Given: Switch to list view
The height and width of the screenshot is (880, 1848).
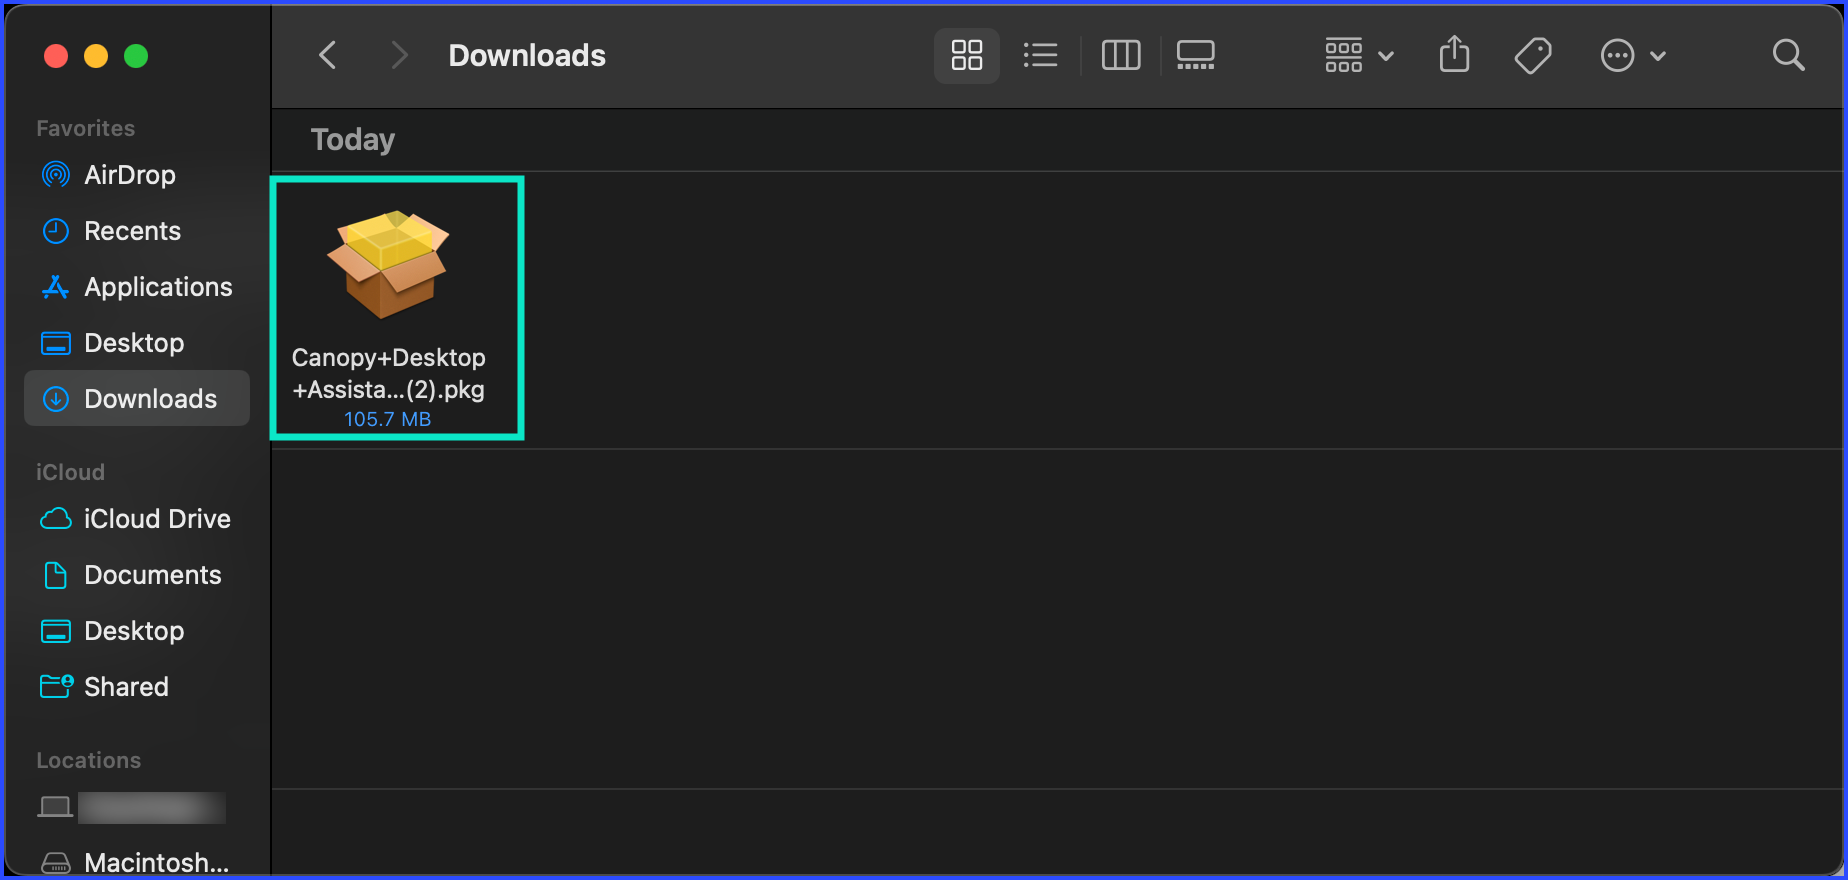Looking at the screenshot, I should [1041, 55].
